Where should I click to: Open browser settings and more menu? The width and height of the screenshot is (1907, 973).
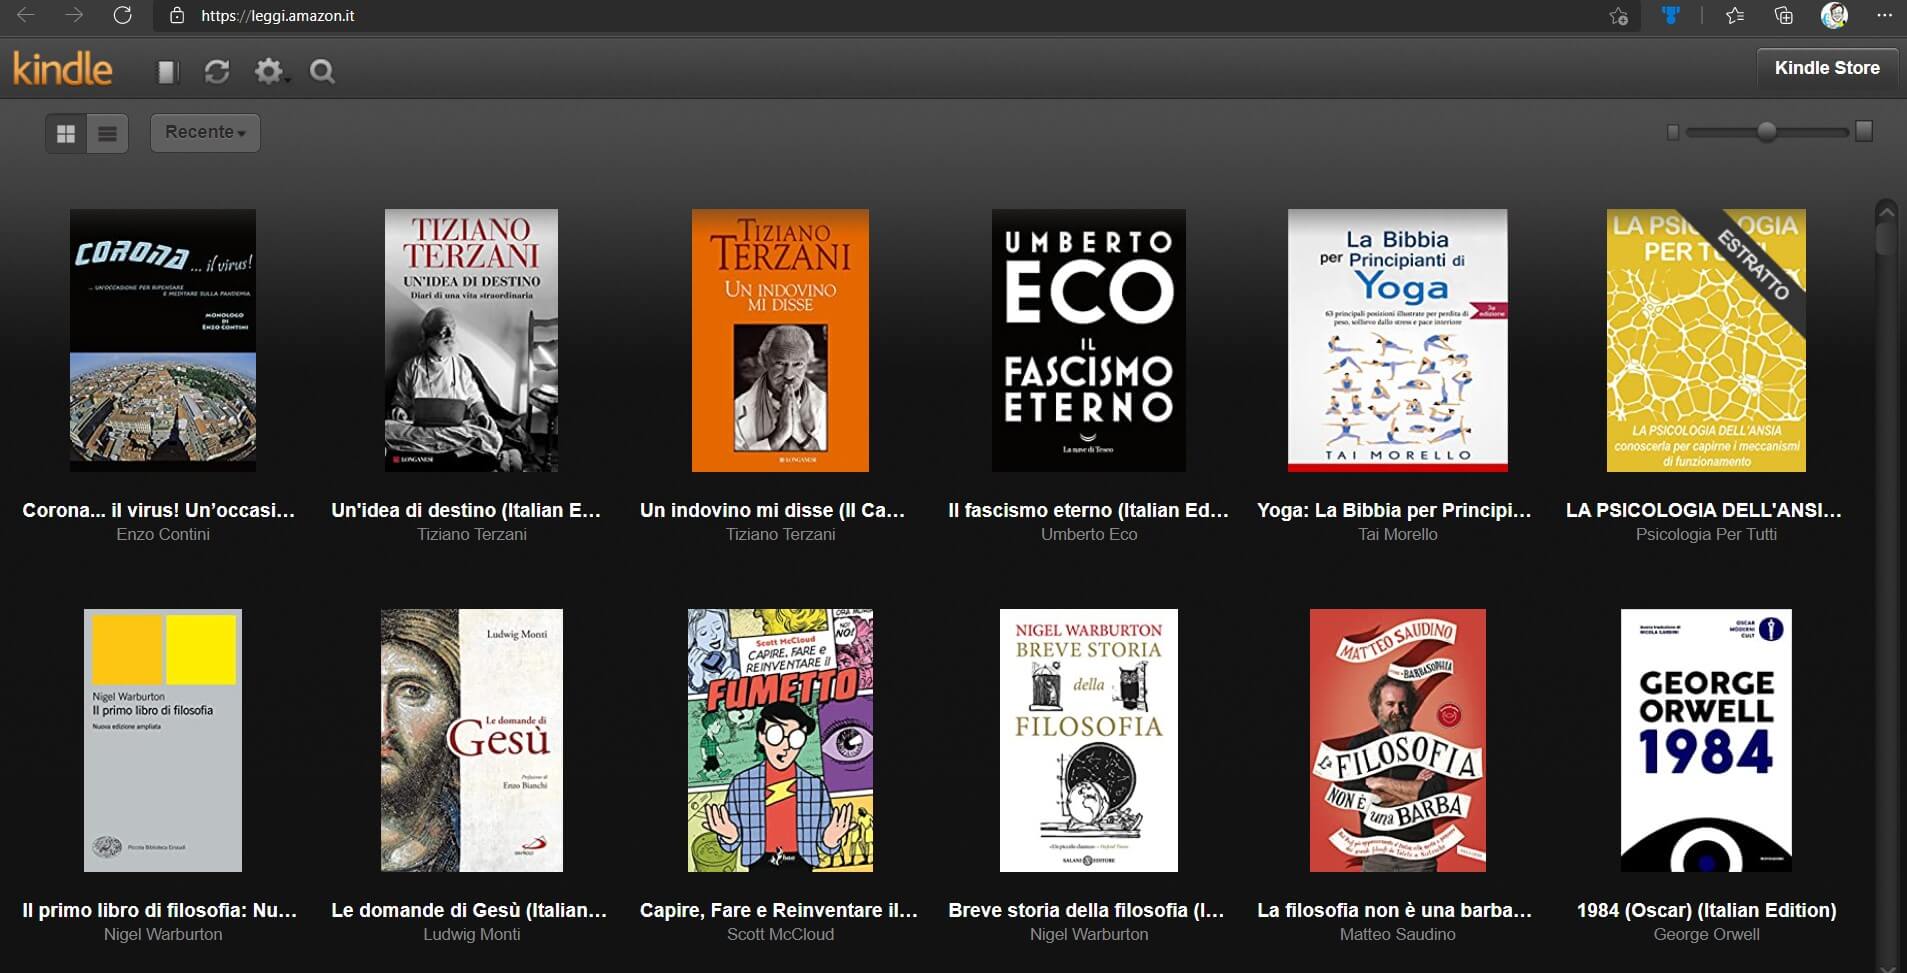pyautogui.click(x=1884, y=15)
